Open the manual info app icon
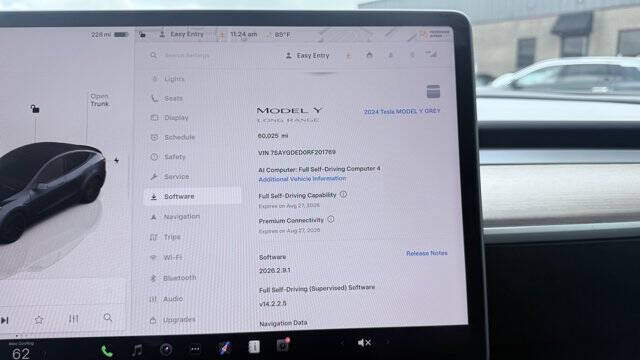 tap(253, 347)
